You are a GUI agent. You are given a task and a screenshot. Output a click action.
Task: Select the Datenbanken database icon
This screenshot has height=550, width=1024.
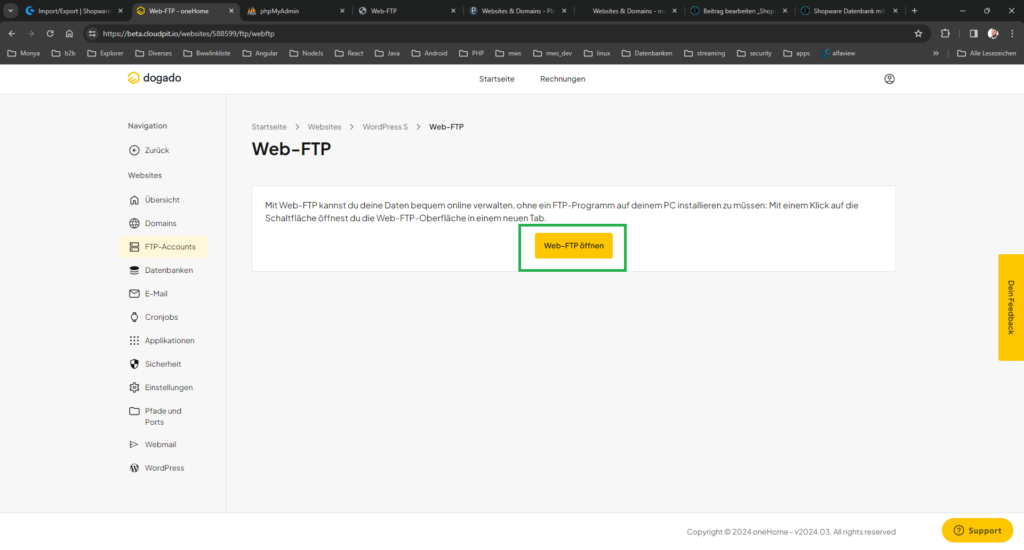tap(135, 270)
